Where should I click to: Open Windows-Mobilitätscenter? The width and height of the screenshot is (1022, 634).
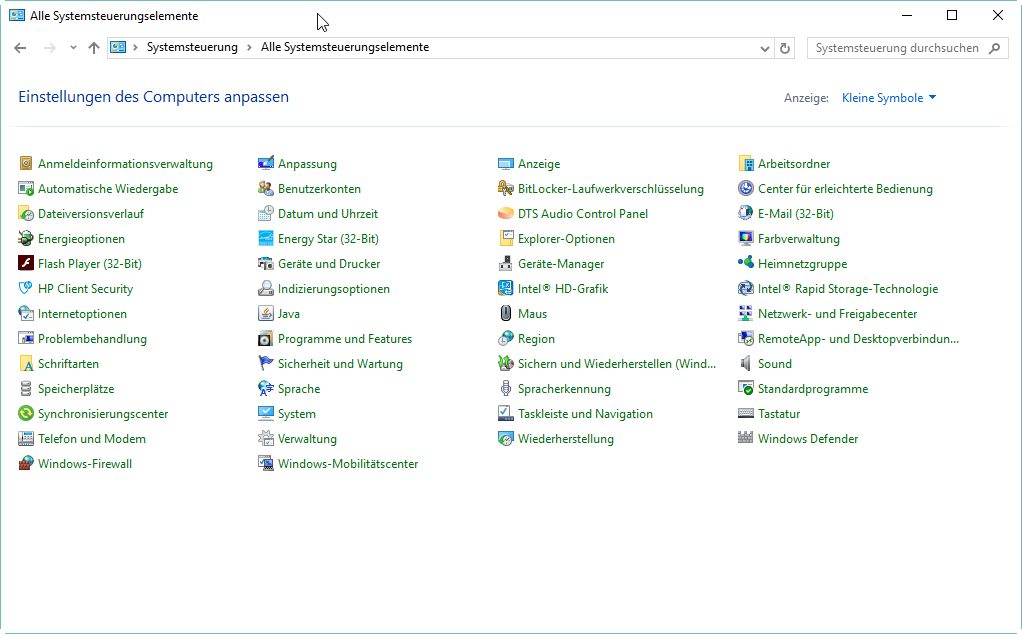pos(347,464)
